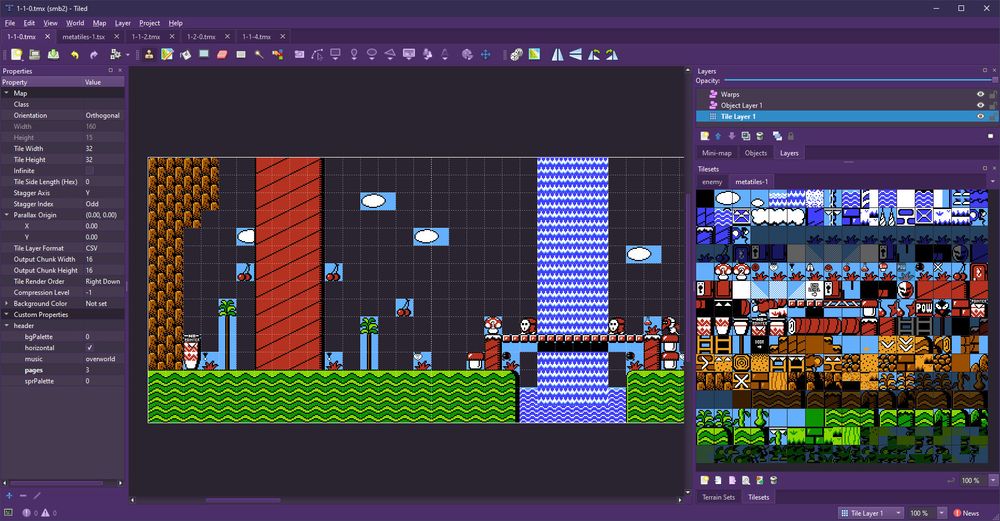Switch to the Terrain Sets tab
This screenshot has width=1000, height=521.
tap(718, 497)
